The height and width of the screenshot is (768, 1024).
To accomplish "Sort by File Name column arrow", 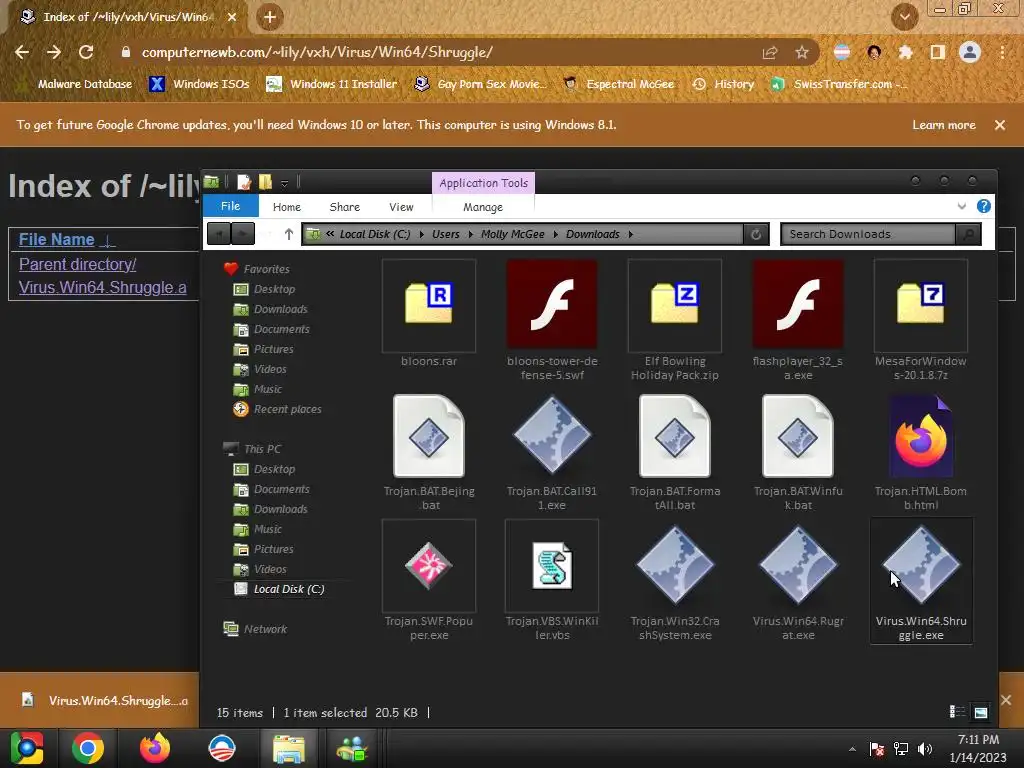I will coord(108,240).
